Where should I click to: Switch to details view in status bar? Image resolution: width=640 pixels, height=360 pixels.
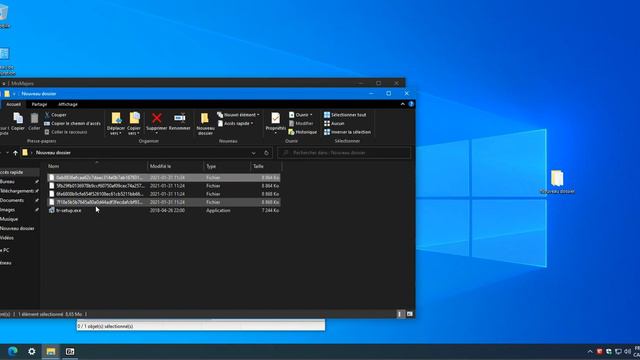(x=400, y=314)
